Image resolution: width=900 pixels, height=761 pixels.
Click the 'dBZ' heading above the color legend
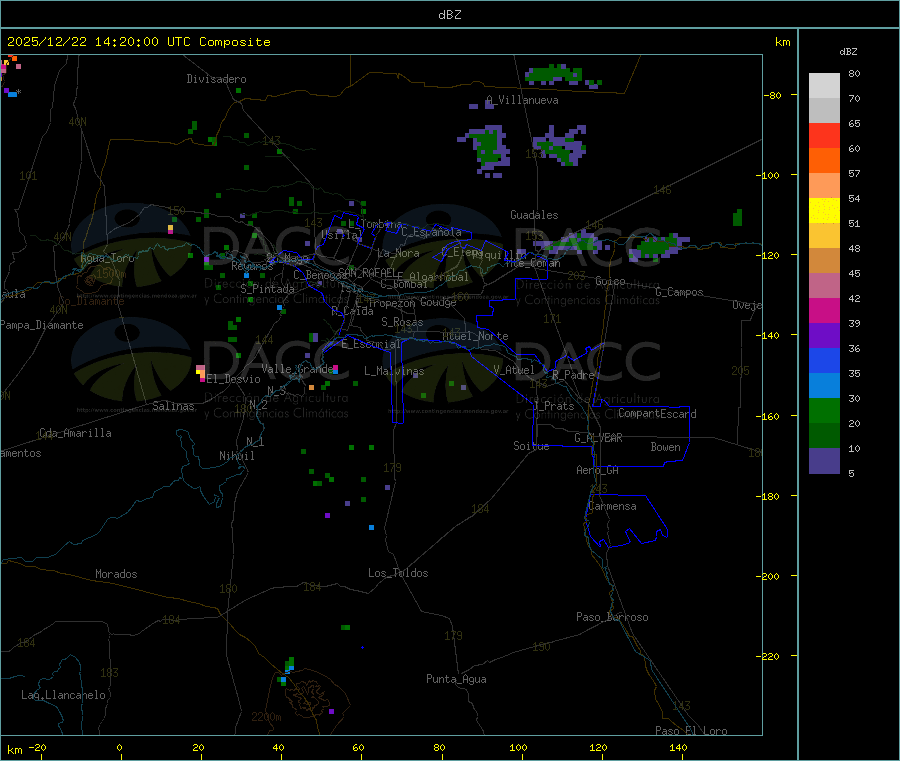(x=848, y=52)
